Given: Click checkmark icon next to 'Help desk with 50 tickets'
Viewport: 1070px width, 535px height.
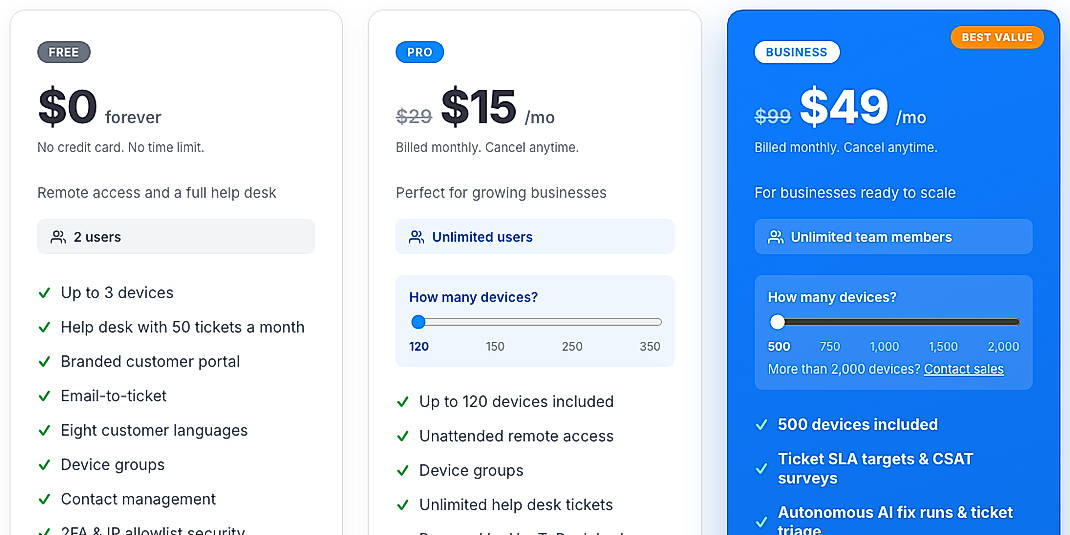Looking at the screenshot, I should pyautogui.click(x=44, y=328).
